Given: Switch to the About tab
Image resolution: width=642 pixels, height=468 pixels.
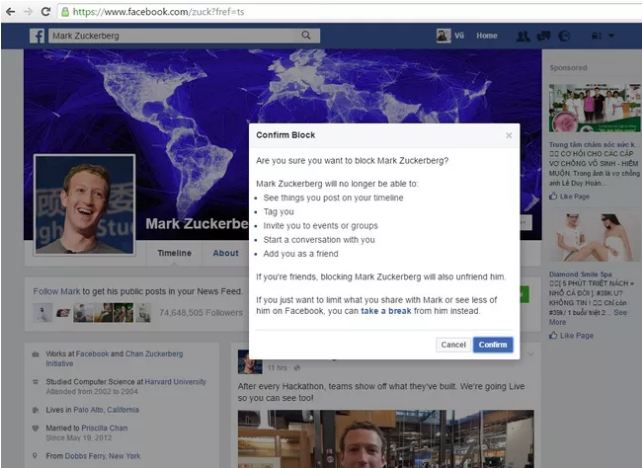Looking at the screenshot, I should coord(226,253).
